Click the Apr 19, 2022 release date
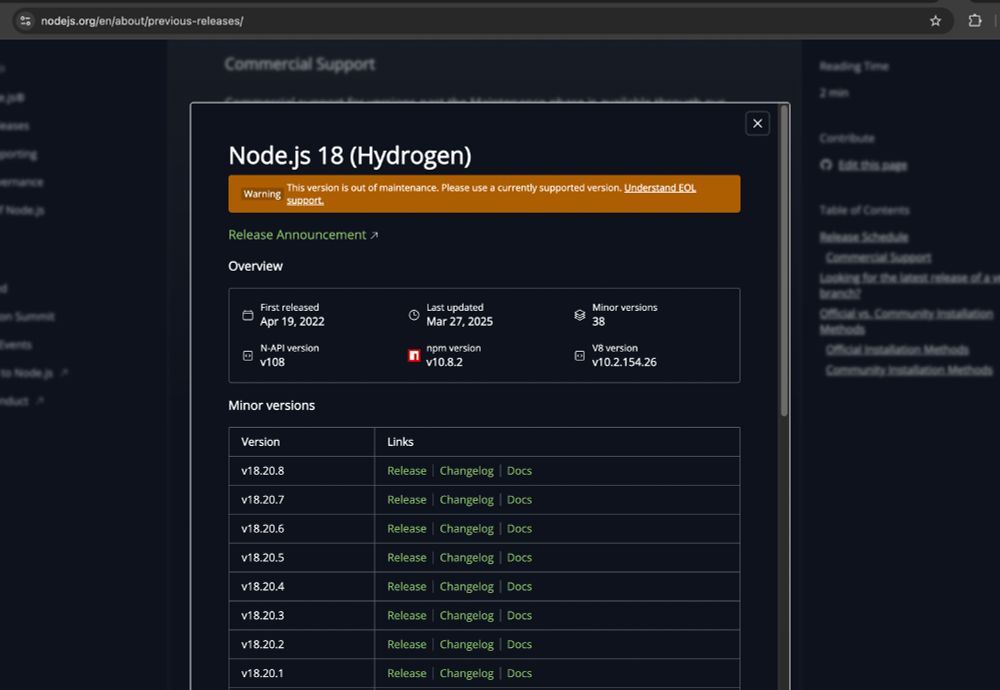 point(292,321)
